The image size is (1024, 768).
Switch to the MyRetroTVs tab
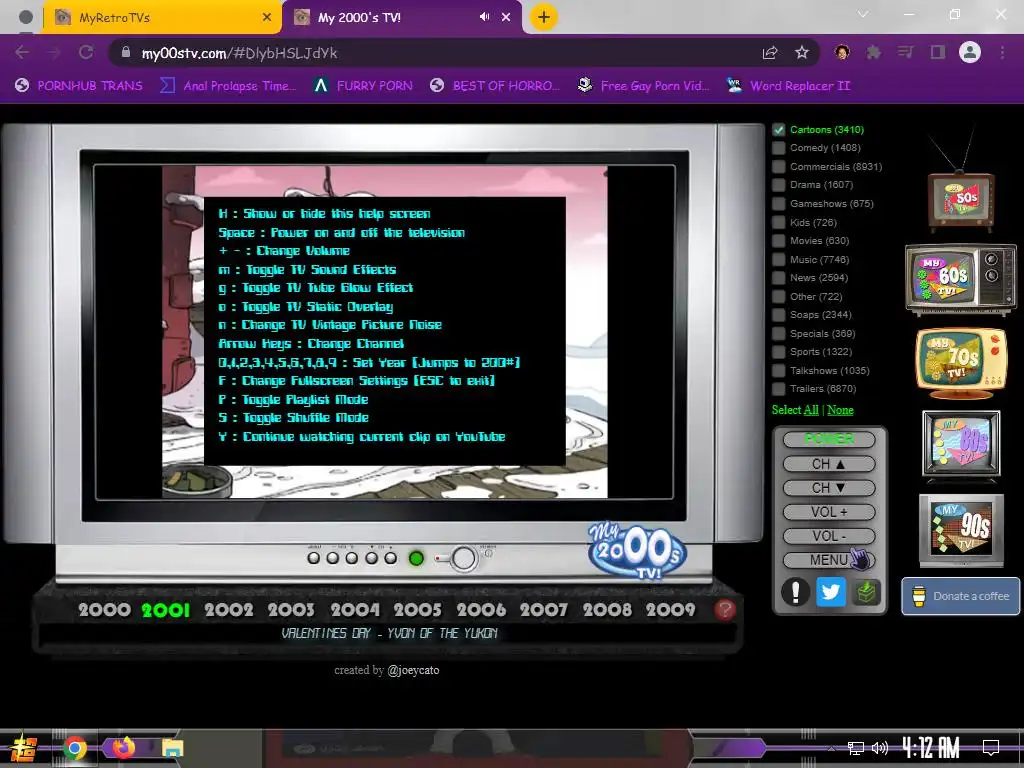pos(162,17)
